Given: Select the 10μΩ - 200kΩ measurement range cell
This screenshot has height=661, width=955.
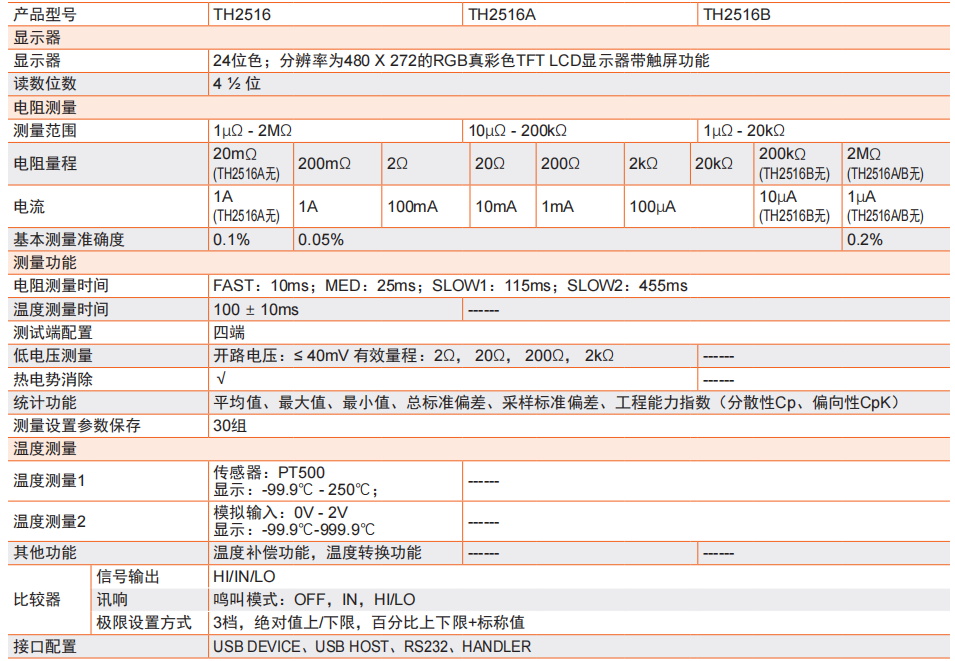Looking at the screenshot, I should [518, 131].
